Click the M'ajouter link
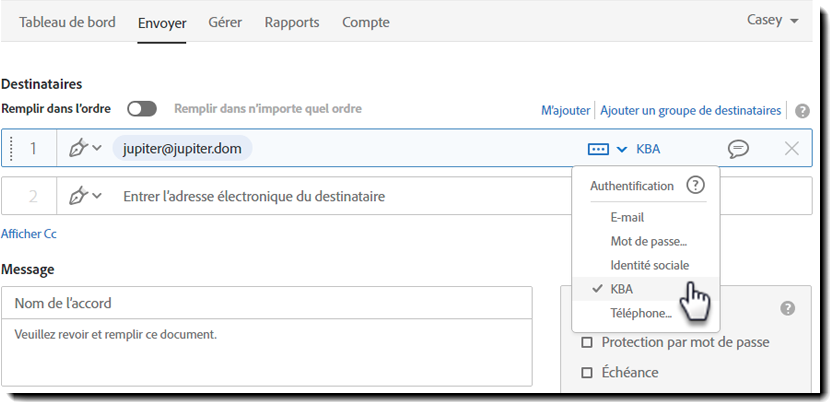 [566, 110]
